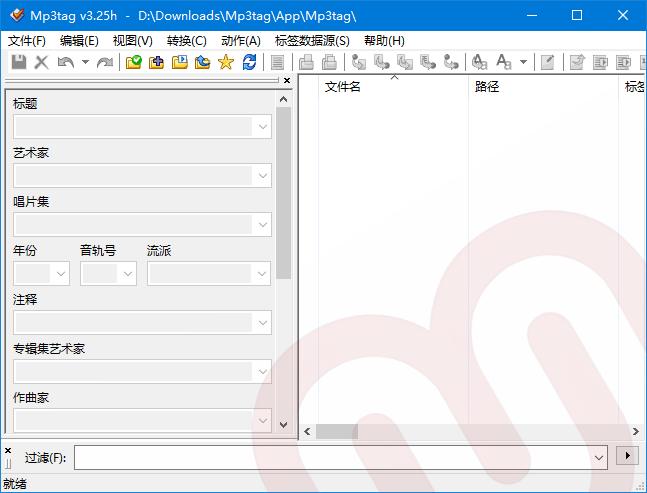Expand the 唱片集 field dropdown
647x493 pixels.
point(263,225)
